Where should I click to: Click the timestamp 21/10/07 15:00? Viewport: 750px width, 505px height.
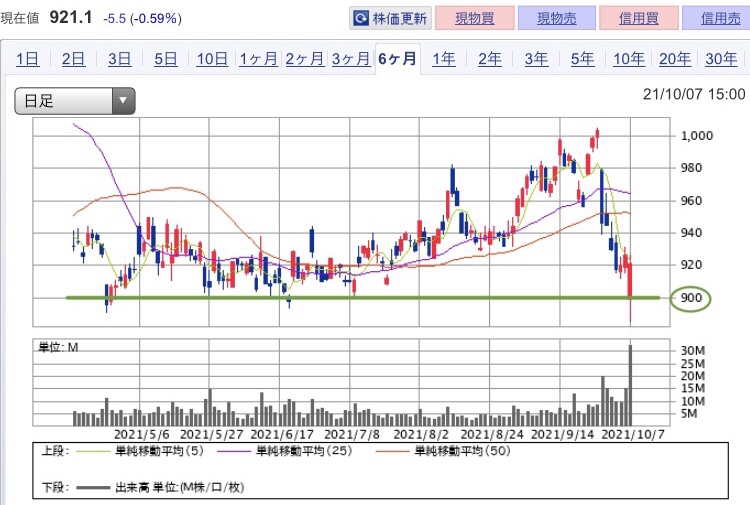[694, 94]
